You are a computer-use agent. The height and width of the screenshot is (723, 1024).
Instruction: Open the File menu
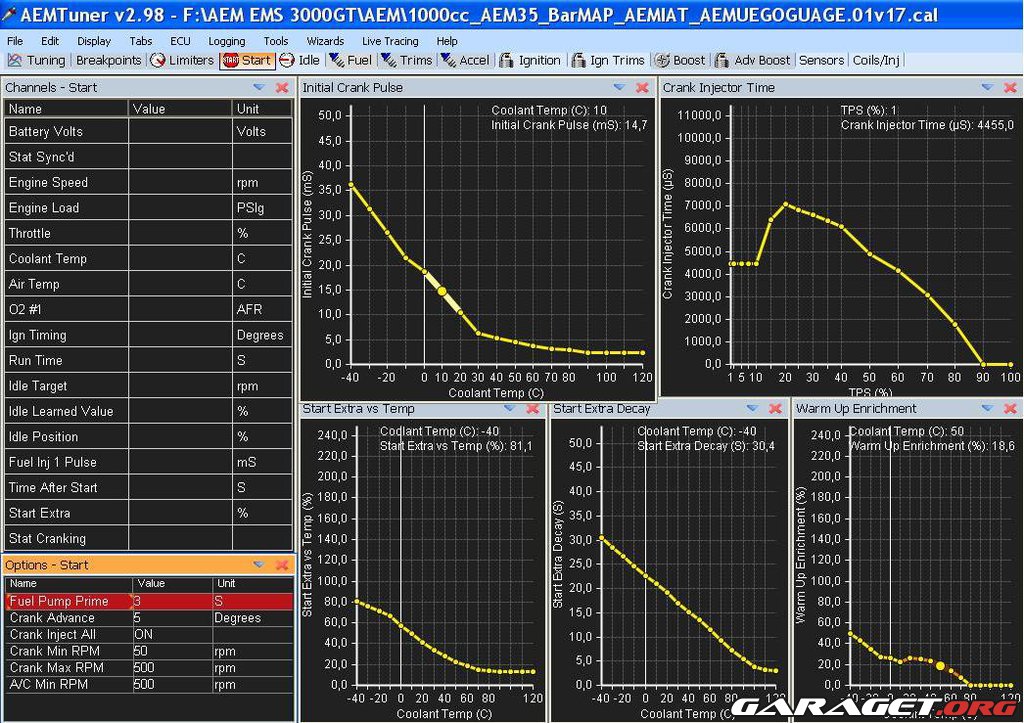(14, 41)
